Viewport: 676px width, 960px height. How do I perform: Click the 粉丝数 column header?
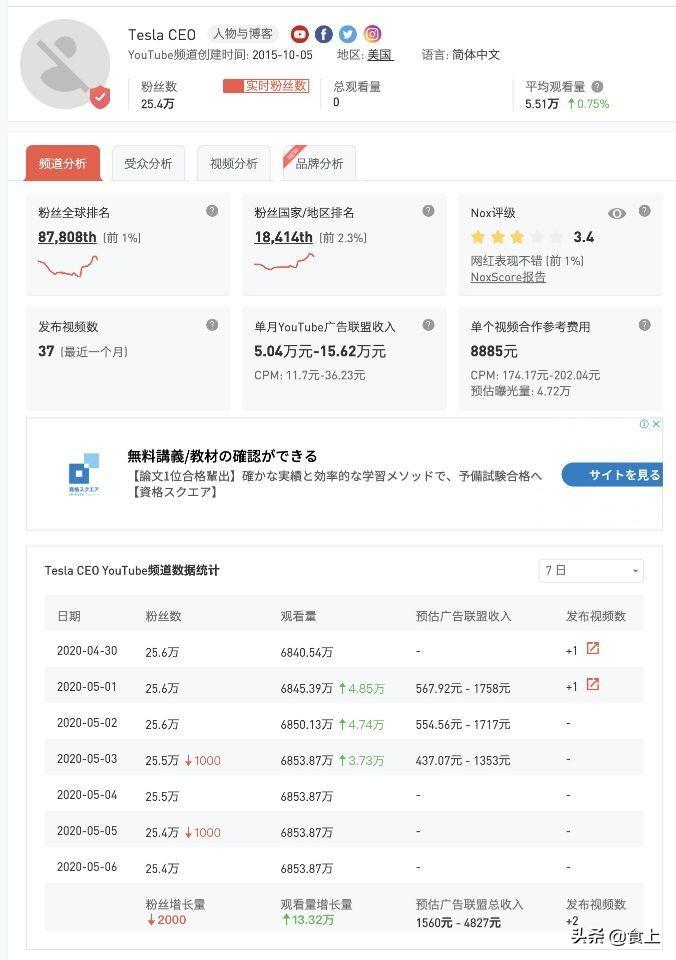click(x=163, y=616)
